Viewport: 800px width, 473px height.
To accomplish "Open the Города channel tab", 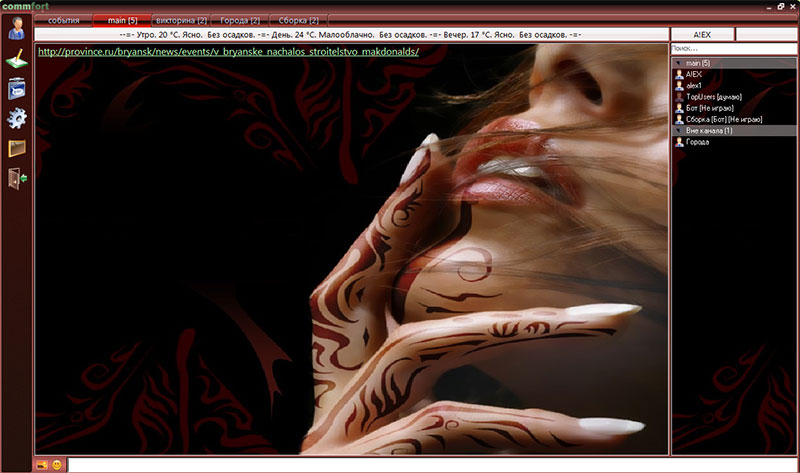I will pos(240,20).
